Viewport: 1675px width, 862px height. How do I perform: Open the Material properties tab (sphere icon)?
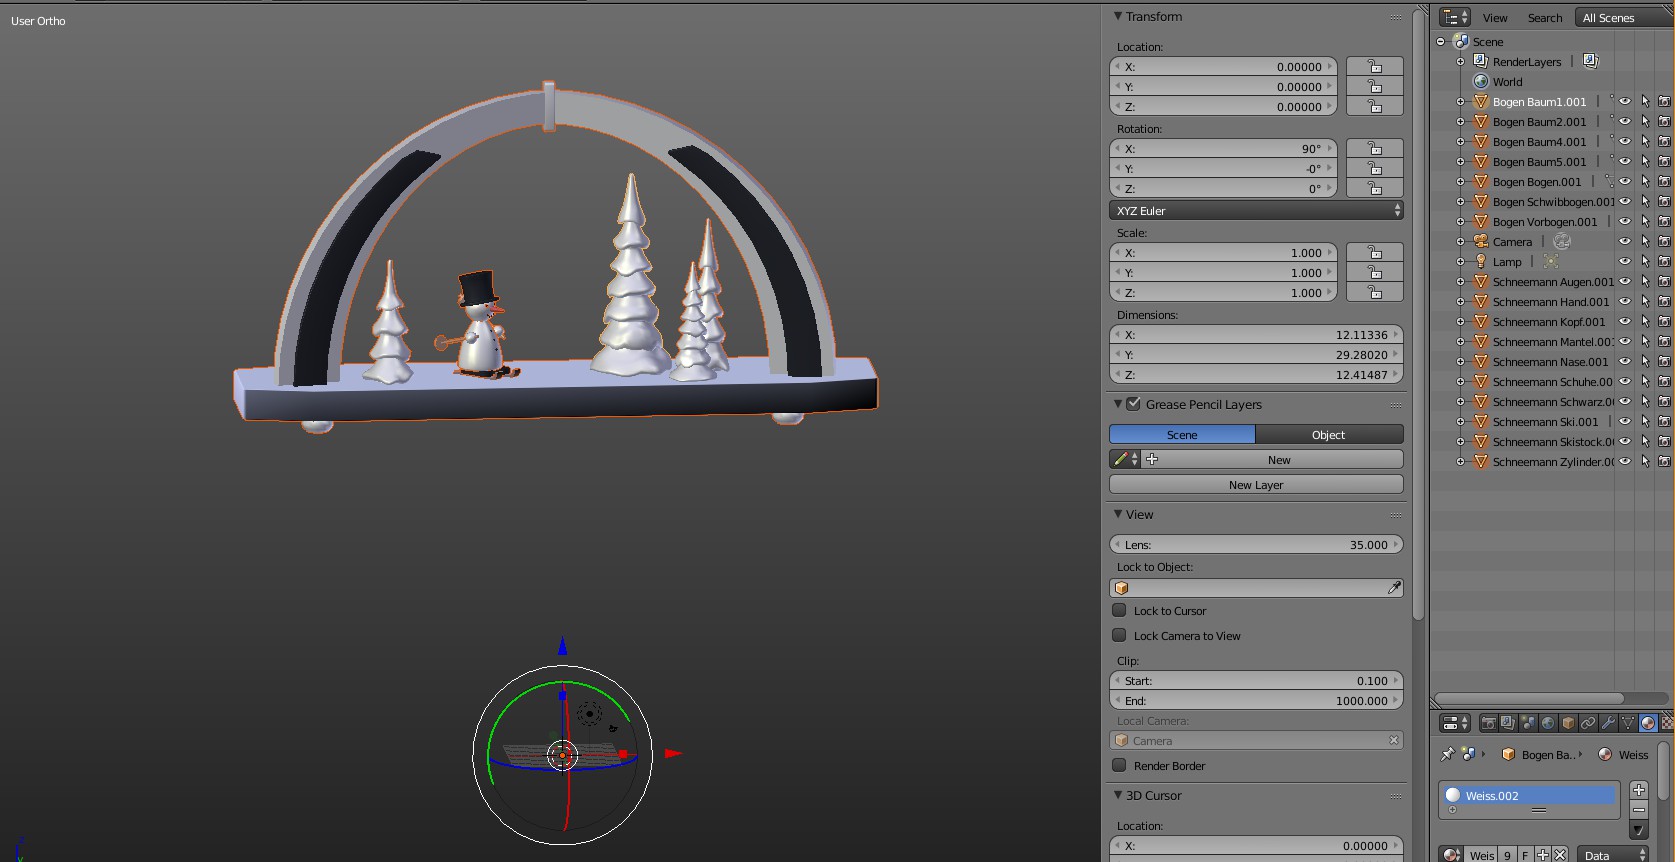(x=1648, y=723)
